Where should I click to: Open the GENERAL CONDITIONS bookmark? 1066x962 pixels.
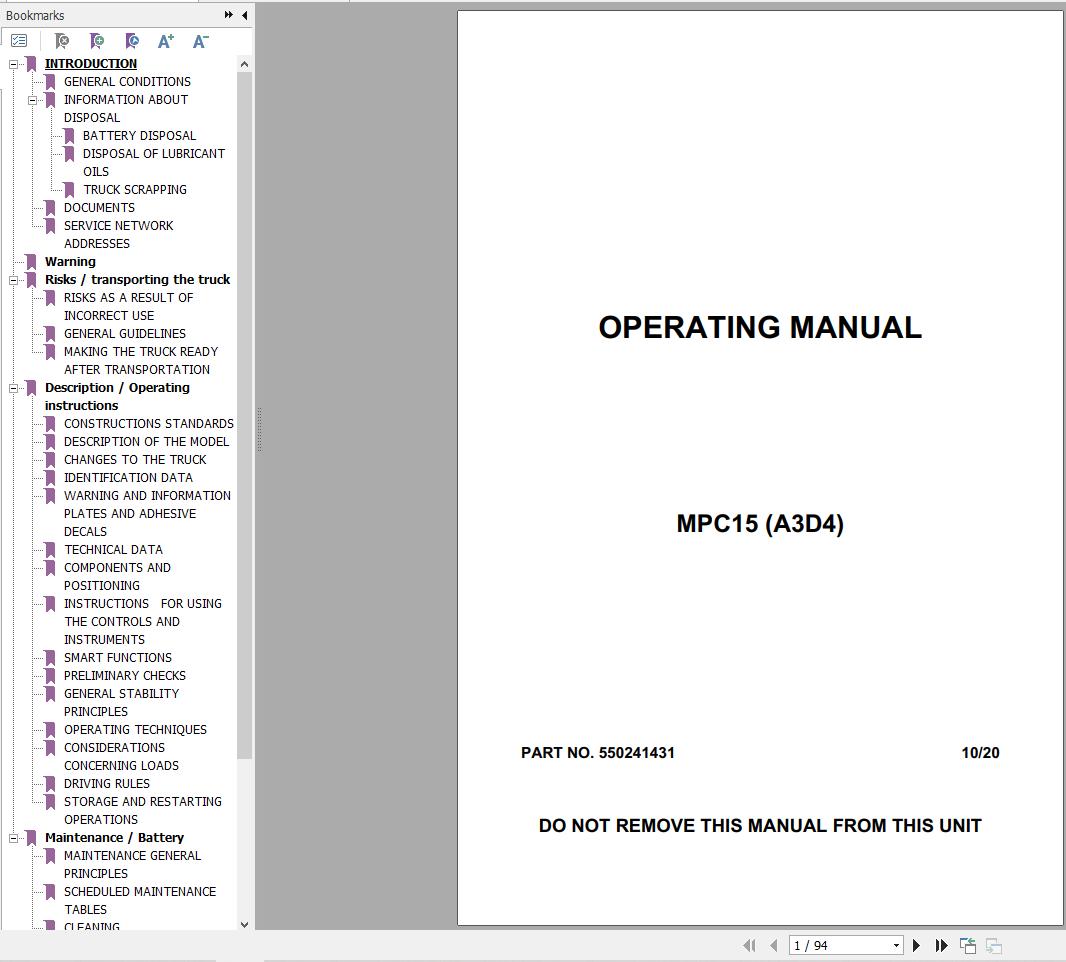point(127,82)
